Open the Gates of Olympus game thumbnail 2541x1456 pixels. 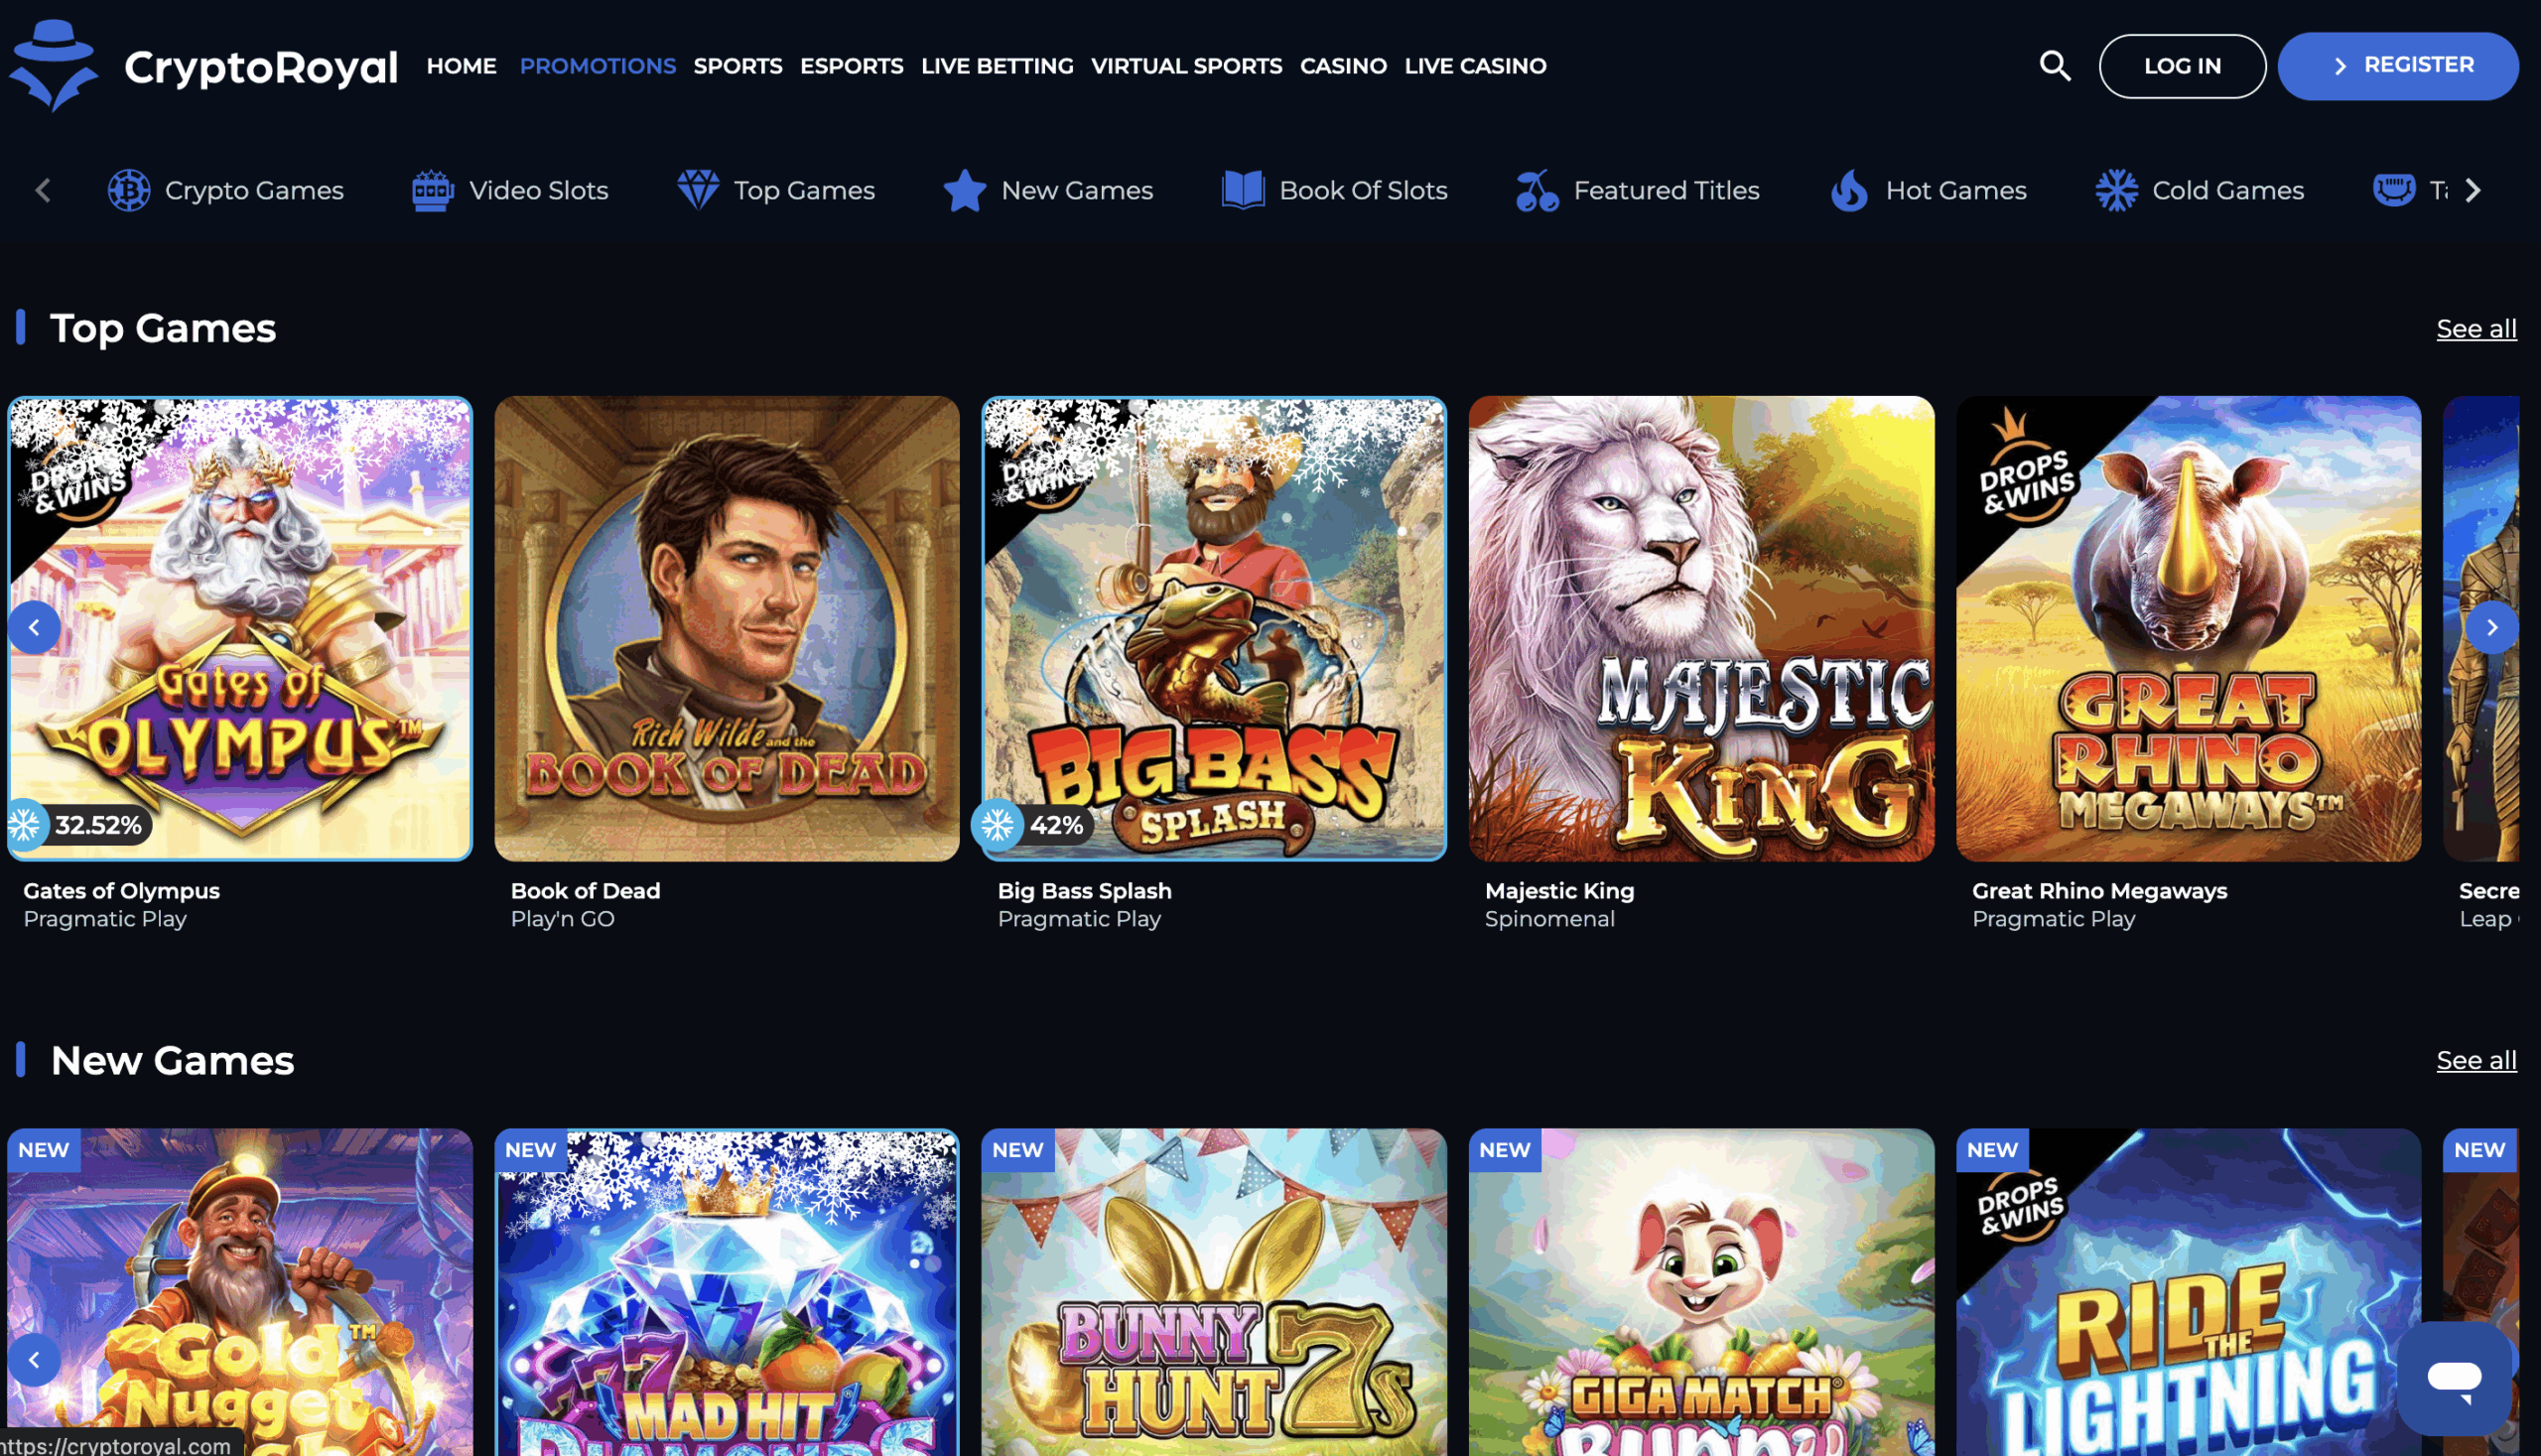(240, 628)
